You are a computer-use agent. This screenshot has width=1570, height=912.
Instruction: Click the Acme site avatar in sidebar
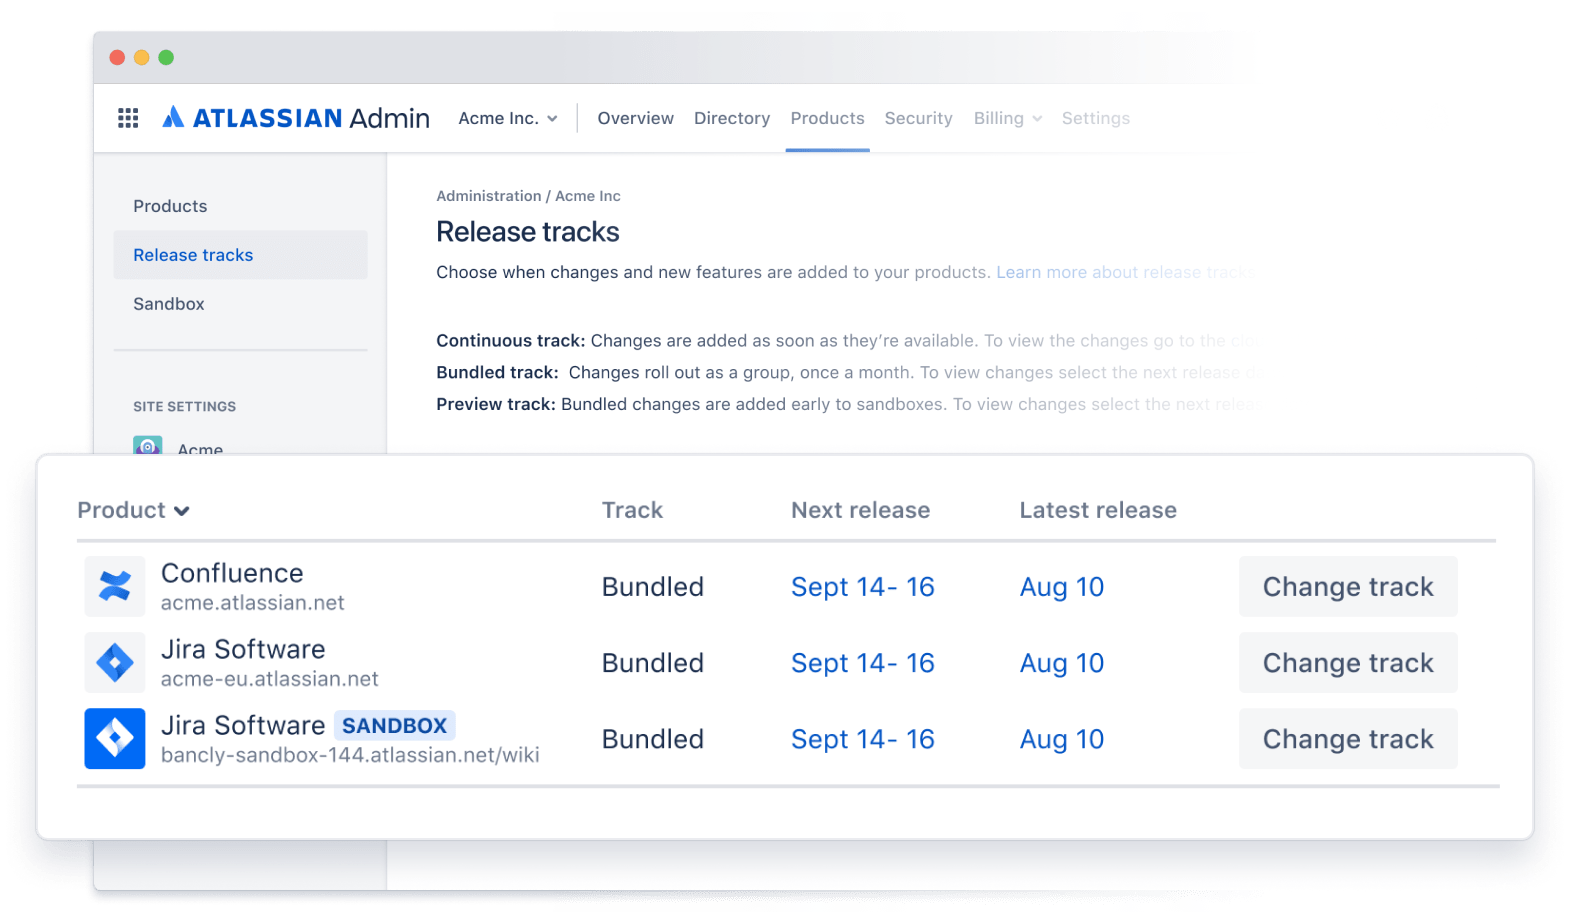click(148, 446)
